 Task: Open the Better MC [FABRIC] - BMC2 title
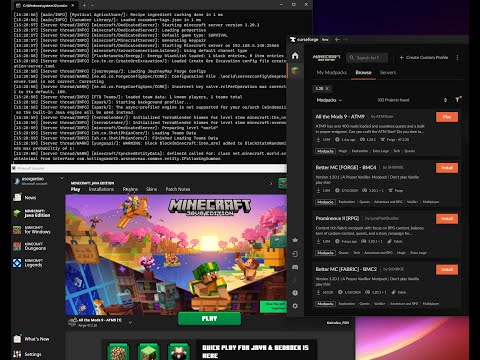coord(346,269)
